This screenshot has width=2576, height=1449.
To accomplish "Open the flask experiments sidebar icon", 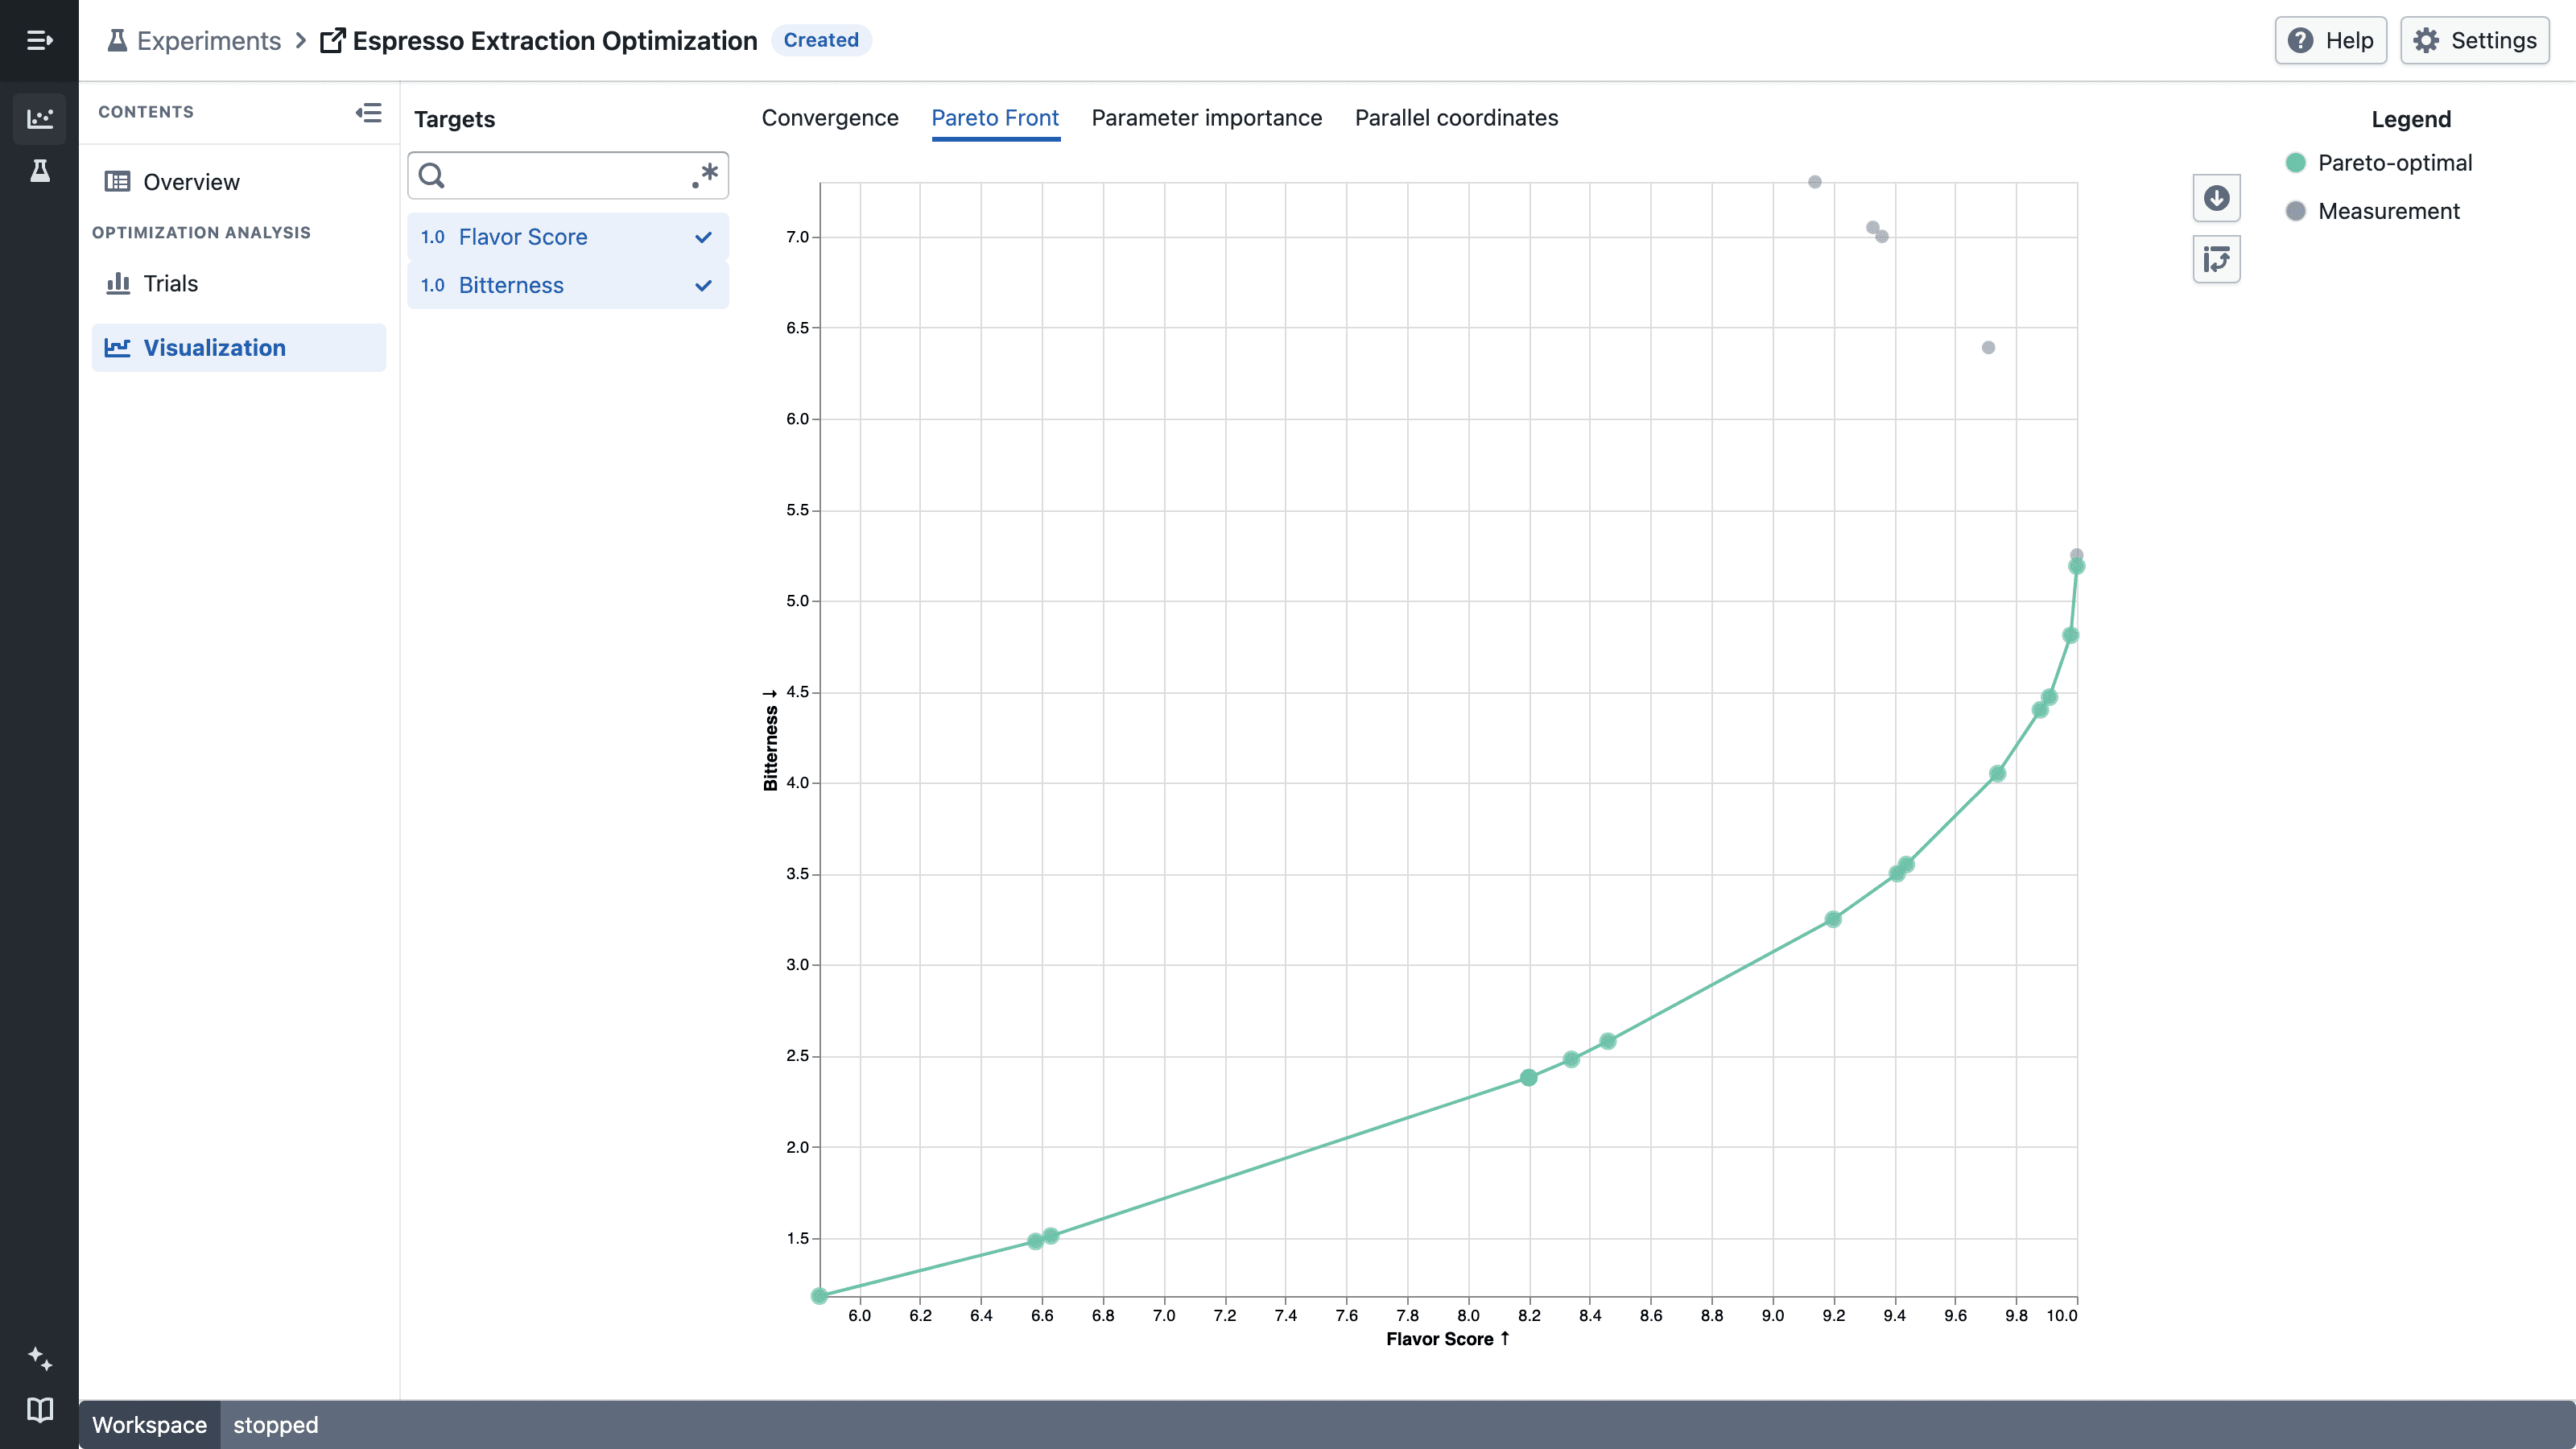I will (x=39, y=171).
